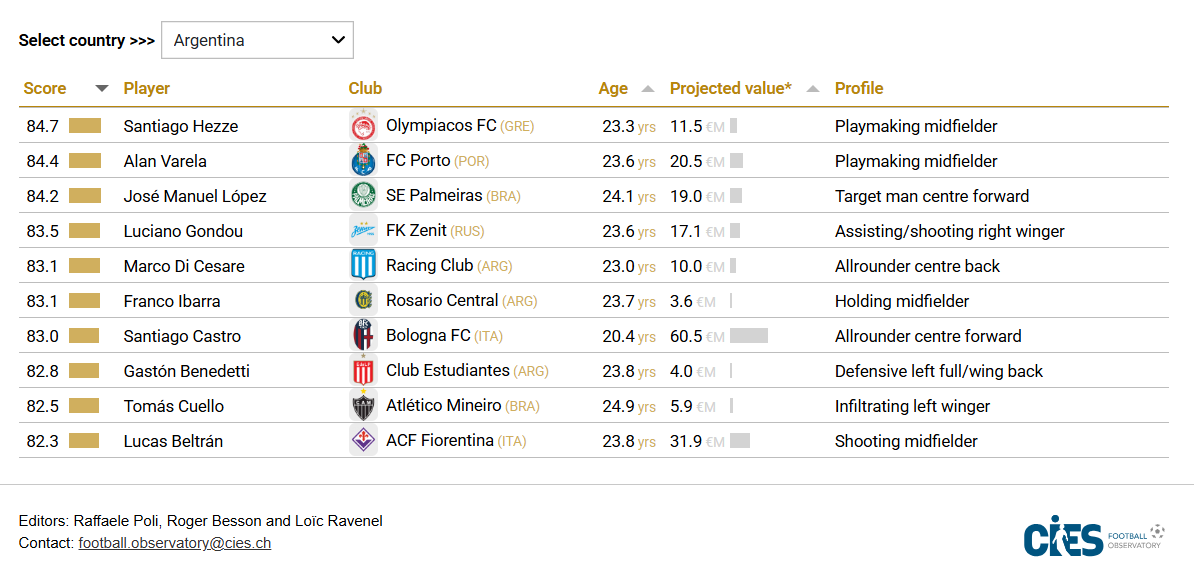Select the Lucas Beltrán player name
This screenshot has width=1194, height=584.
pyautogui.click(x=173, y=441)
